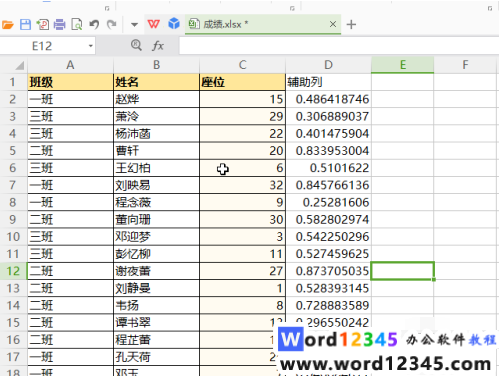Close the 成绩.xlsx tab
This screenshot has height=380, width=501.
click(x=333, y=24)
